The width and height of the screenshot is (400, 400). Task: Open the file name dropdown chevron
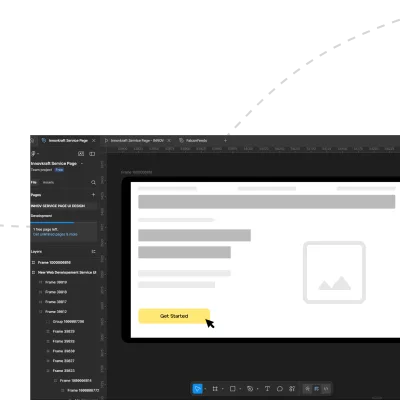pyautogui.click(x=82, y=164)
